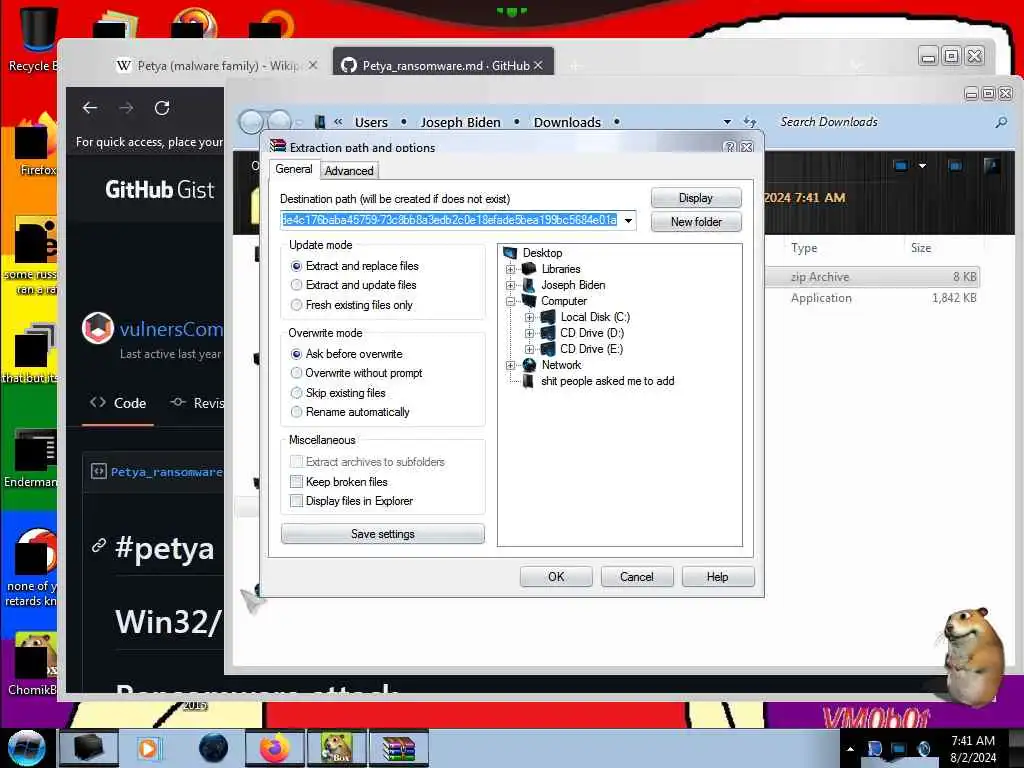Click the dialog question mark help icon
Image resolution: width=1024 pixels, height=768 pixels.
click(730, 147)
